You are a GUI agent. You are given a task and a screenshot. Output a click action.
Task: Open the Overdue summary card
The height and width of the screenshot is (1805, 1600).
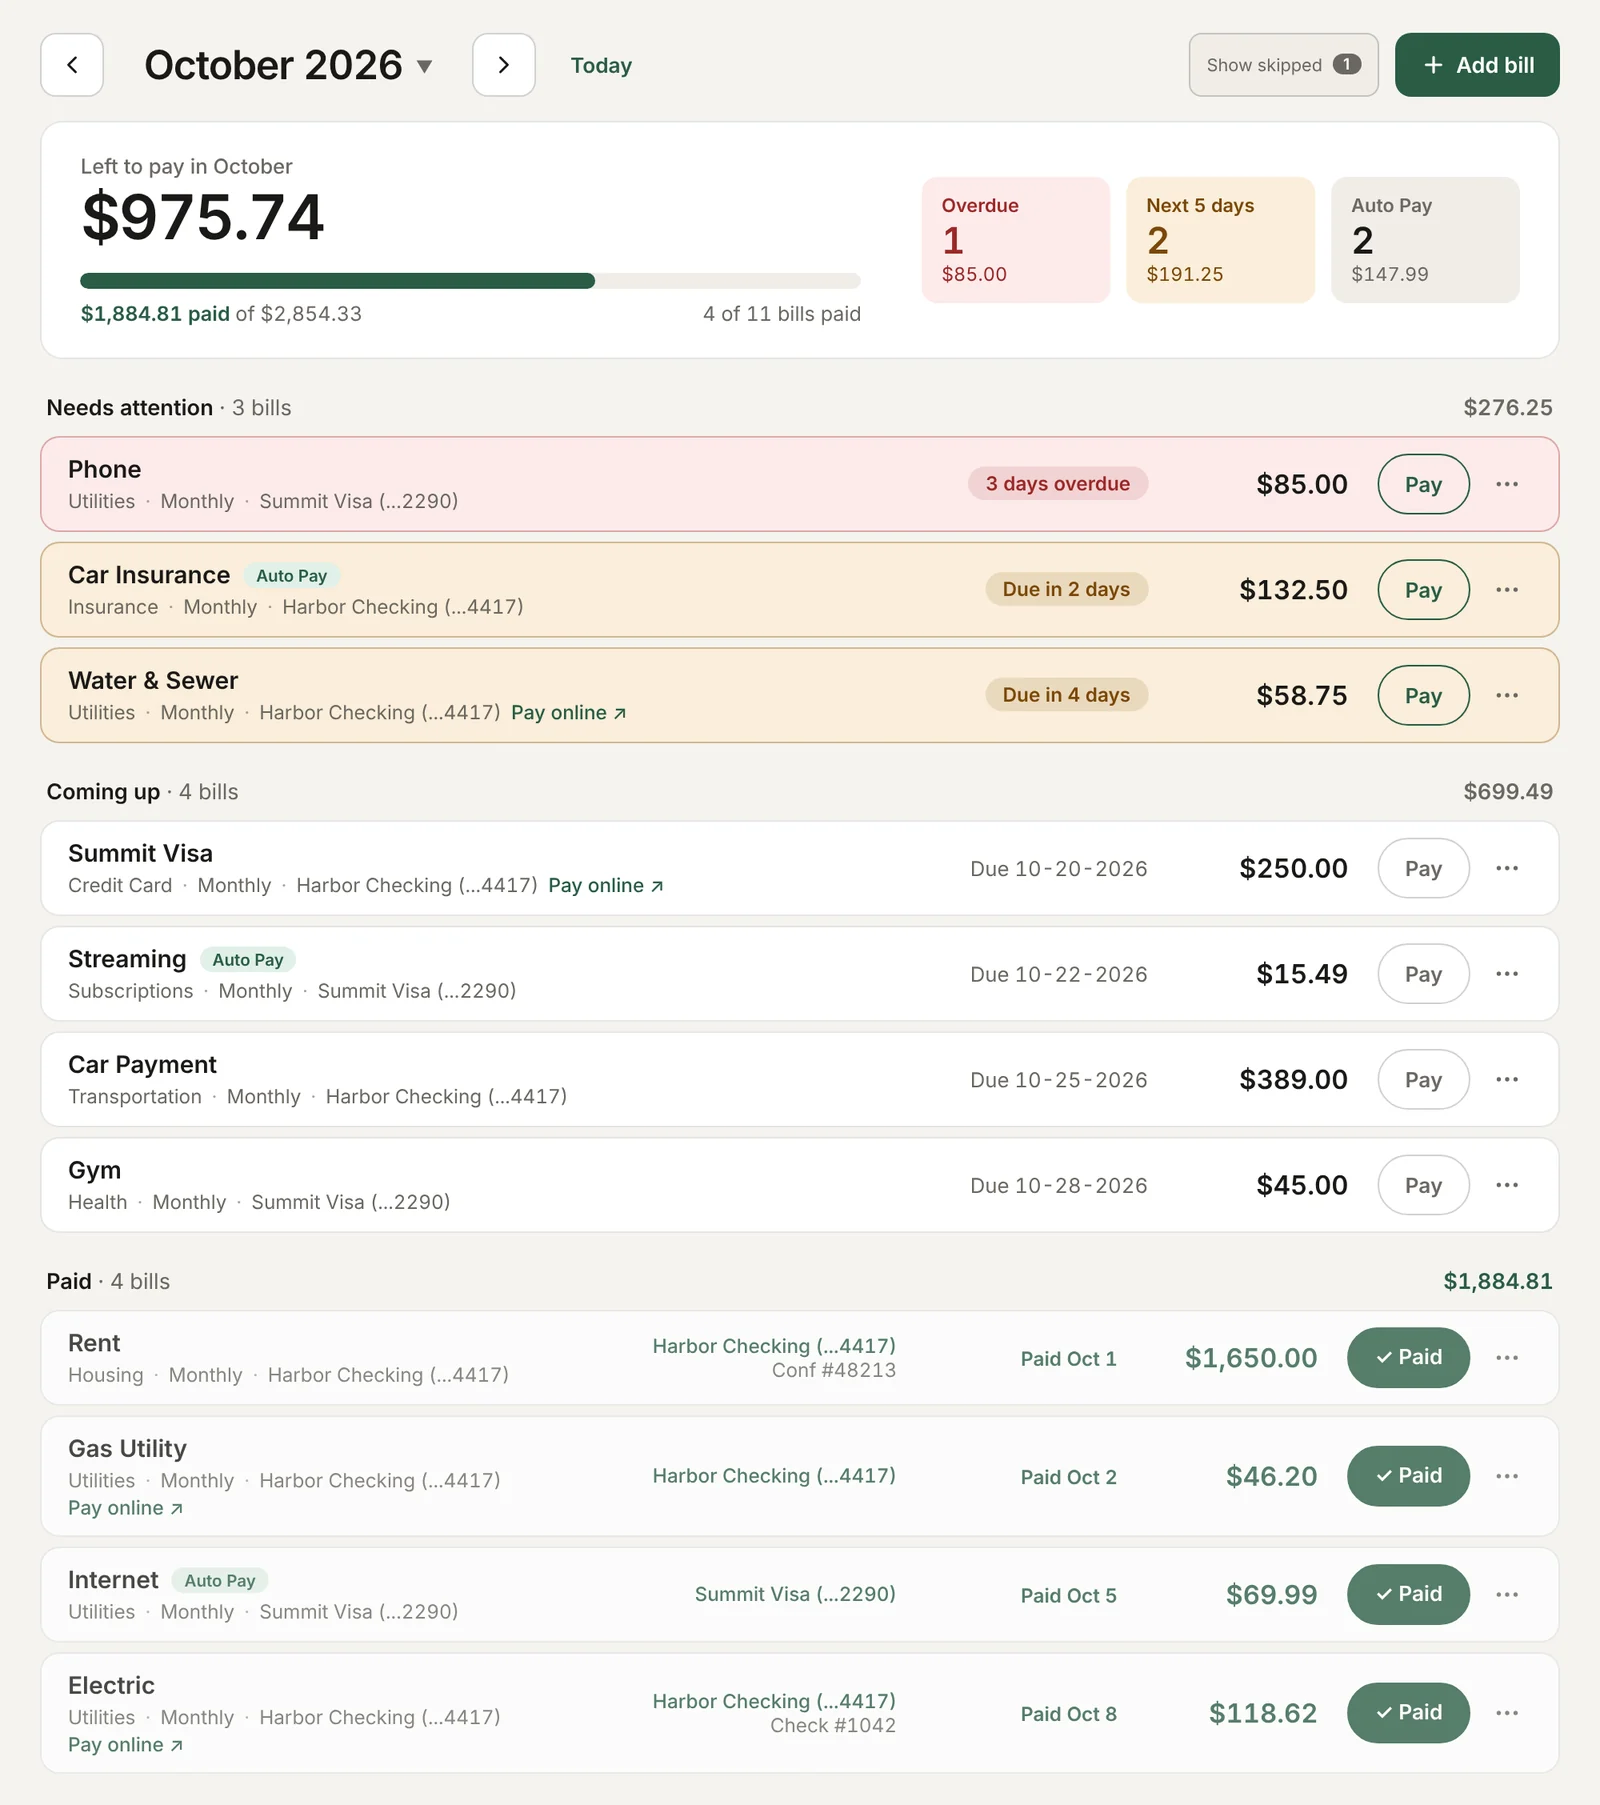click(x=1016, y=240)
